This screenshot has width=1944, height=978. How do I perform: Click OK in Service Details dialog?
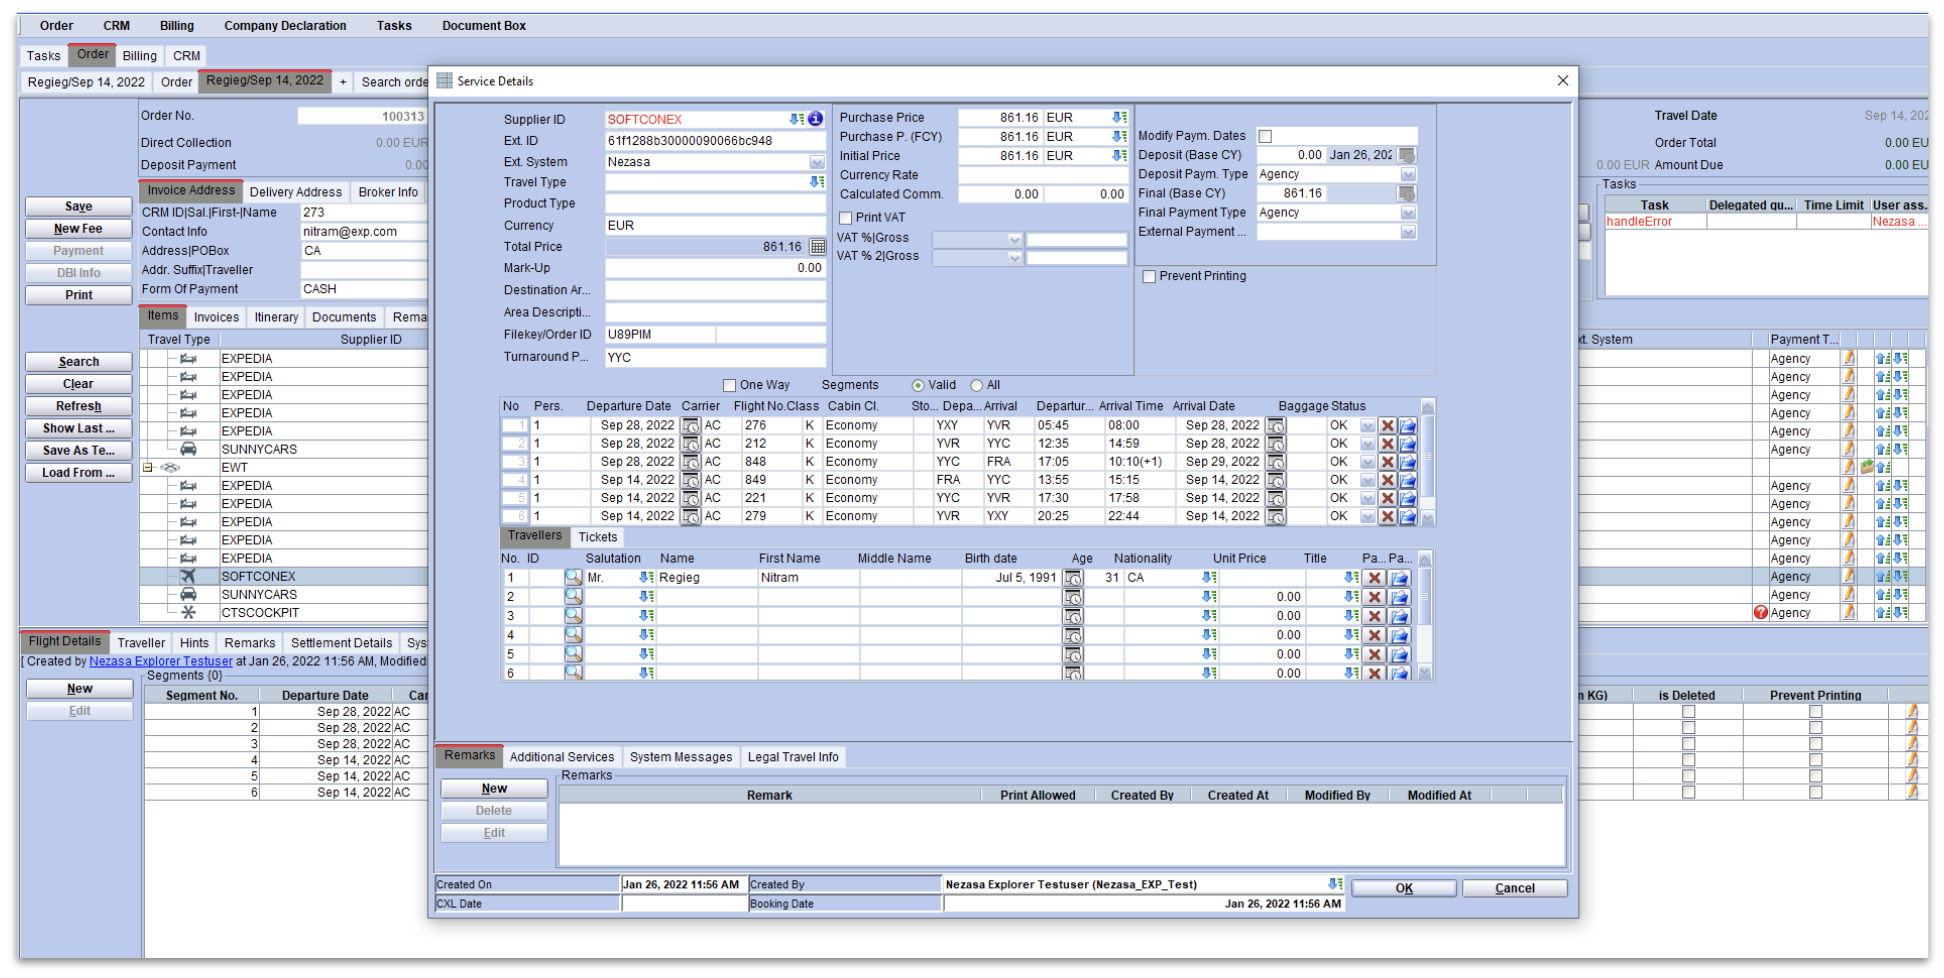1404,889
